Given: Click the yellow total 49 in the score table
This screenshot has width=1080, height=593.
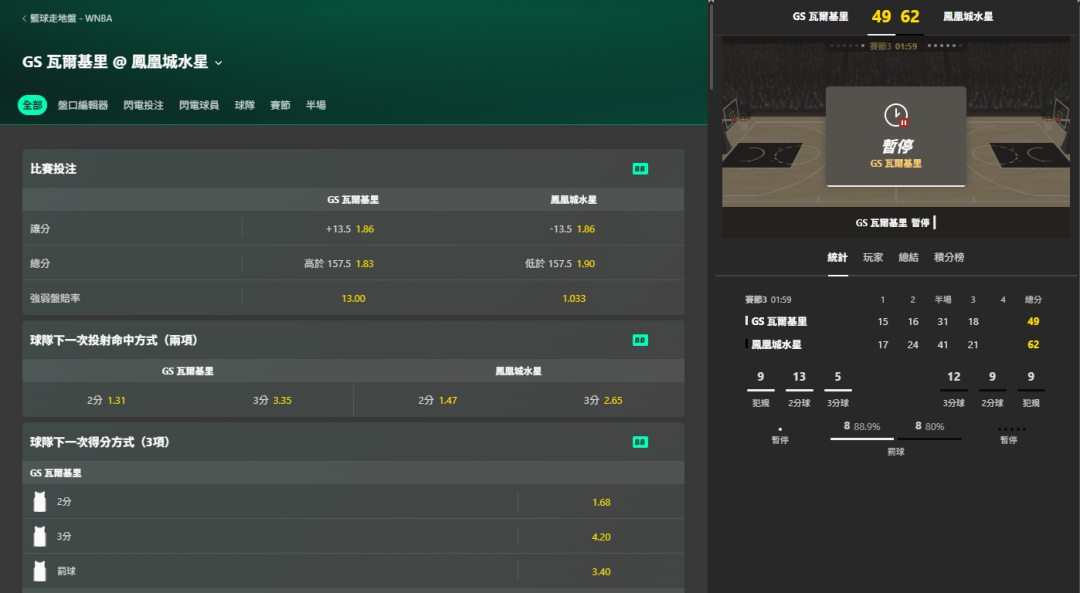Looking at the screenshot, I should 1032,322.
